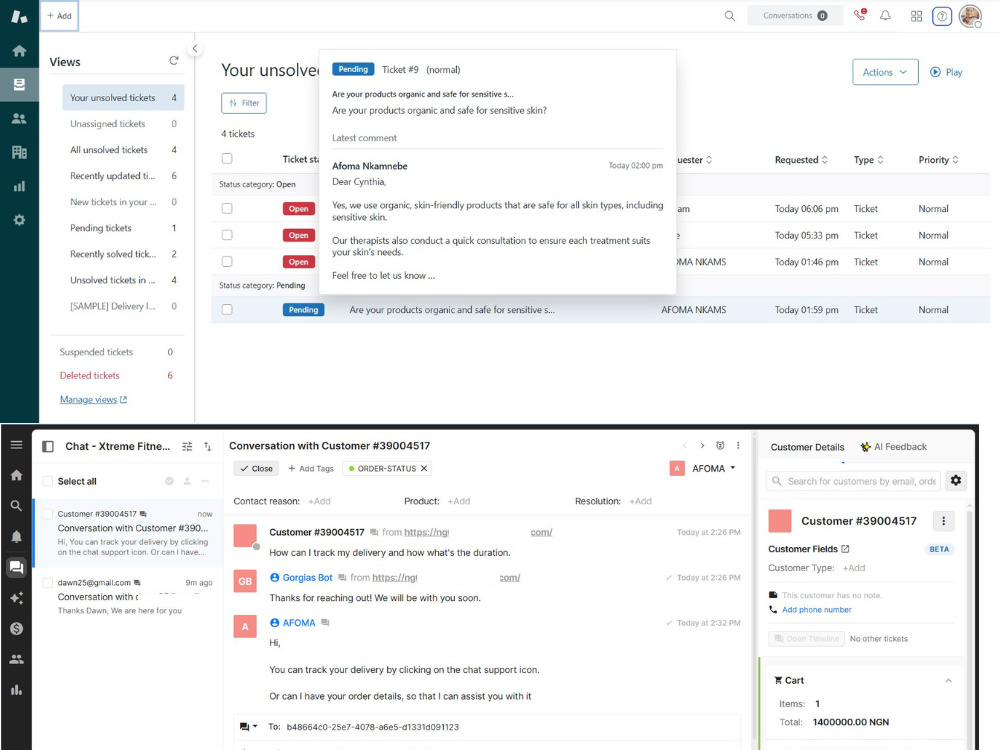Click the Play button
1000x750 pixels.
coord(946,72)
